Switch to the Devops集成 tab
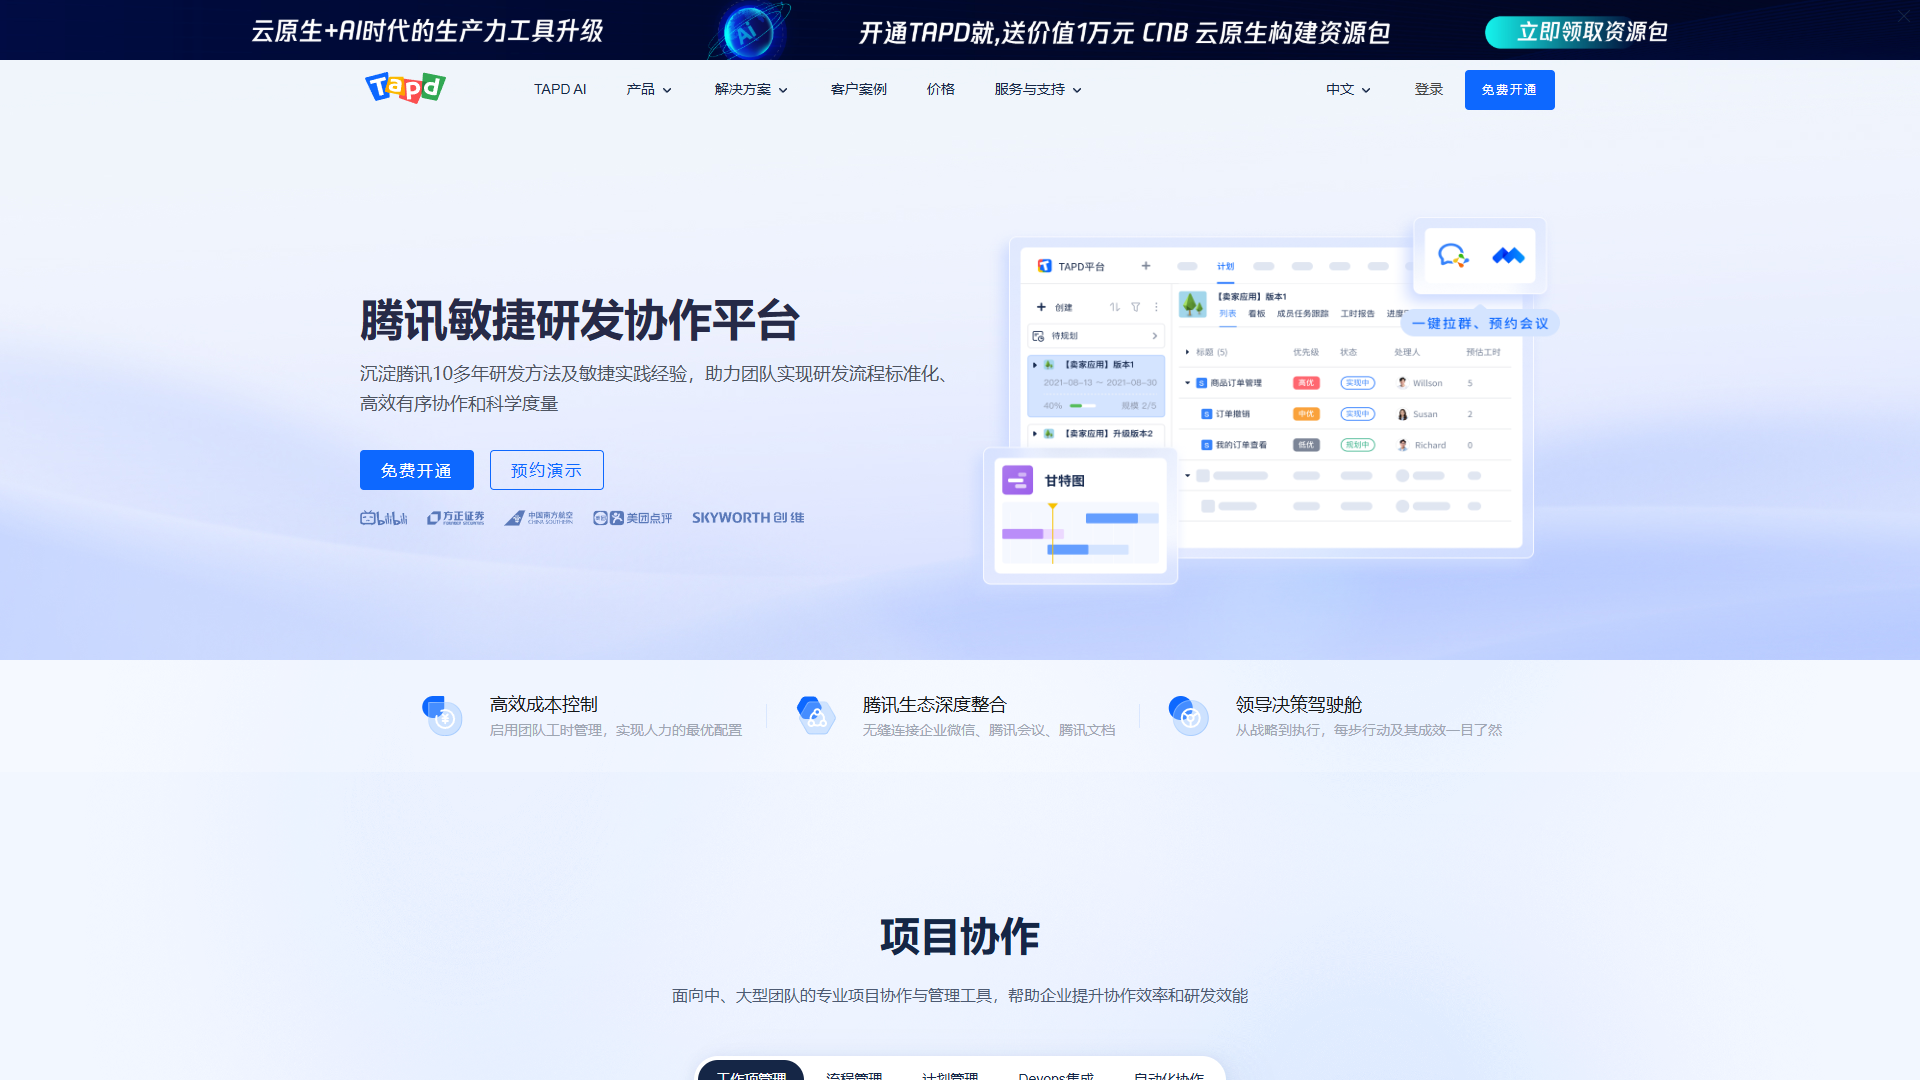 pyautogui.click(x=1056, y=1073)
